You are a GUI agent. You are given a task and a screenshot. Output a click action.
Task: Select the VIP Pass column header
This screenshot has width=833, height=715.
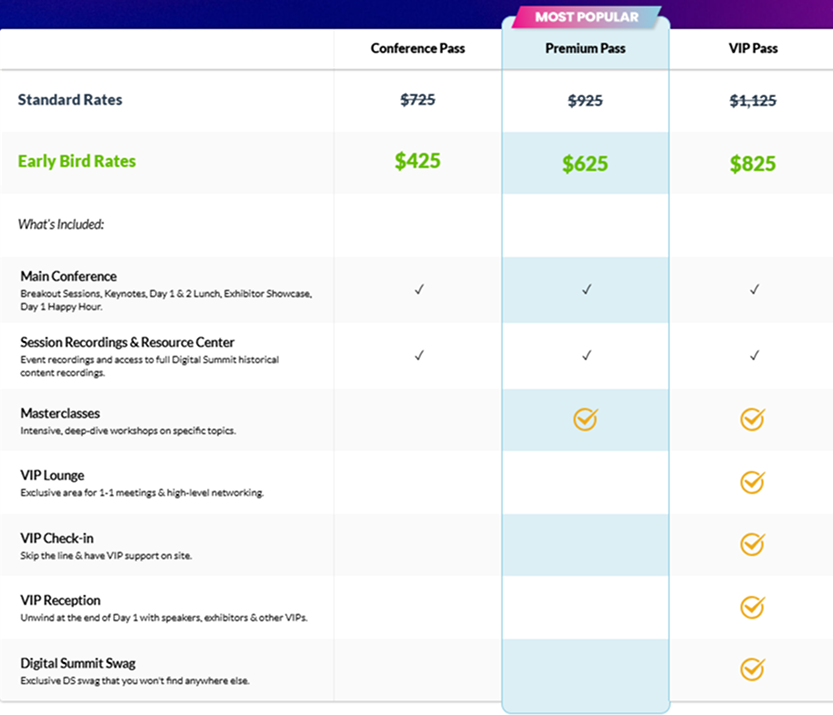[752, 49]
